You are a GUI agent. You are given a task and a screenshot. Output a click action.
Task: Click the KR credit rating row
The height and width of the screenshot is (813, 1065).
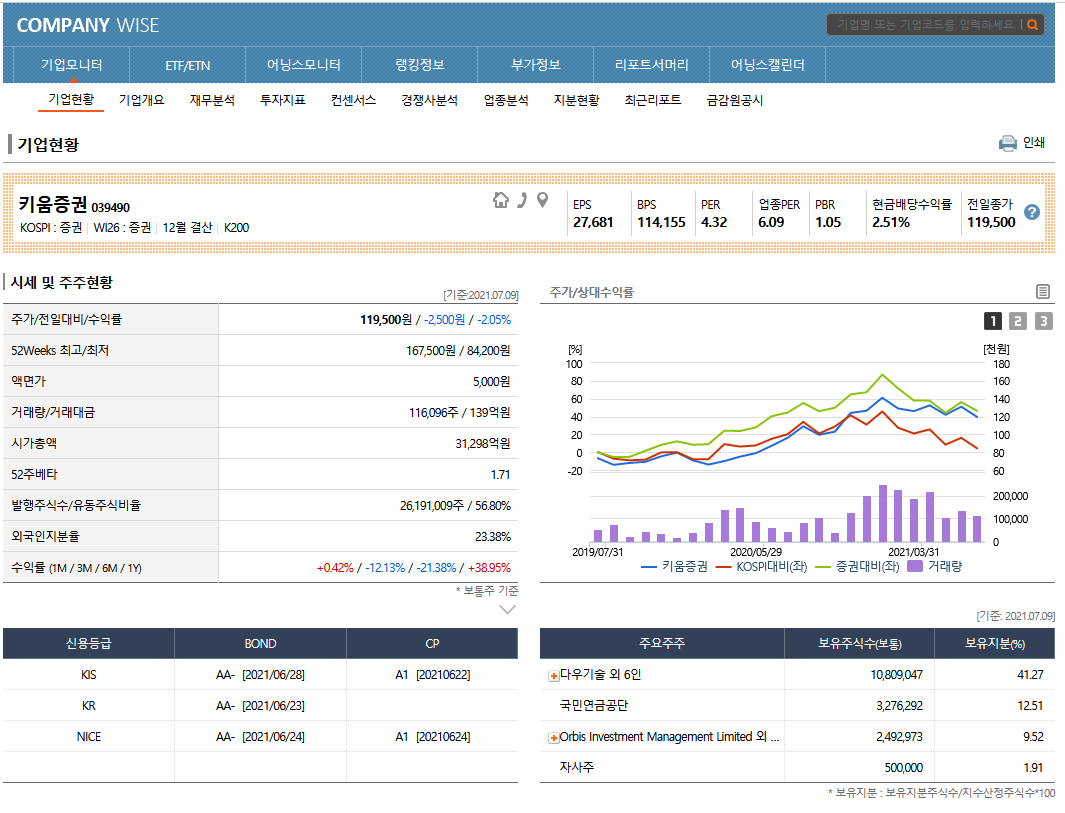[x=260, y=706]
